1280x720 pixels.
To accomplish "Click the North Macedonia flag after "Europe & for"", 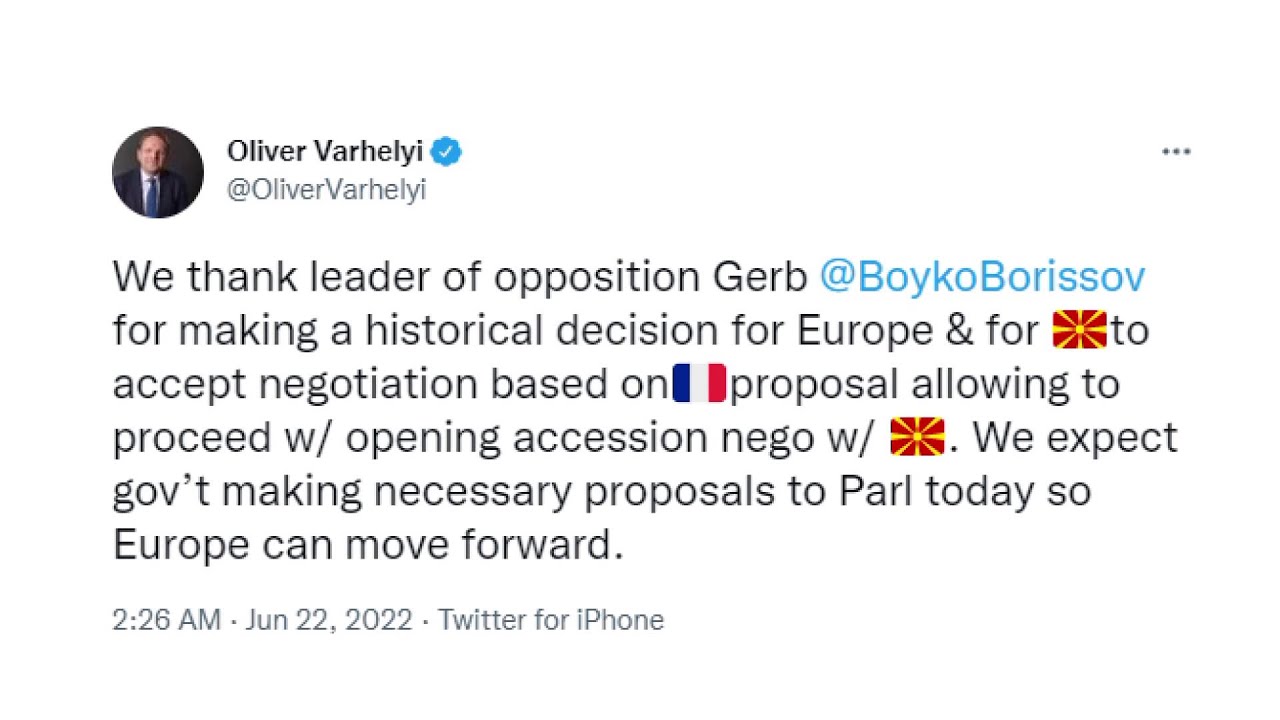I will 1080,330.
